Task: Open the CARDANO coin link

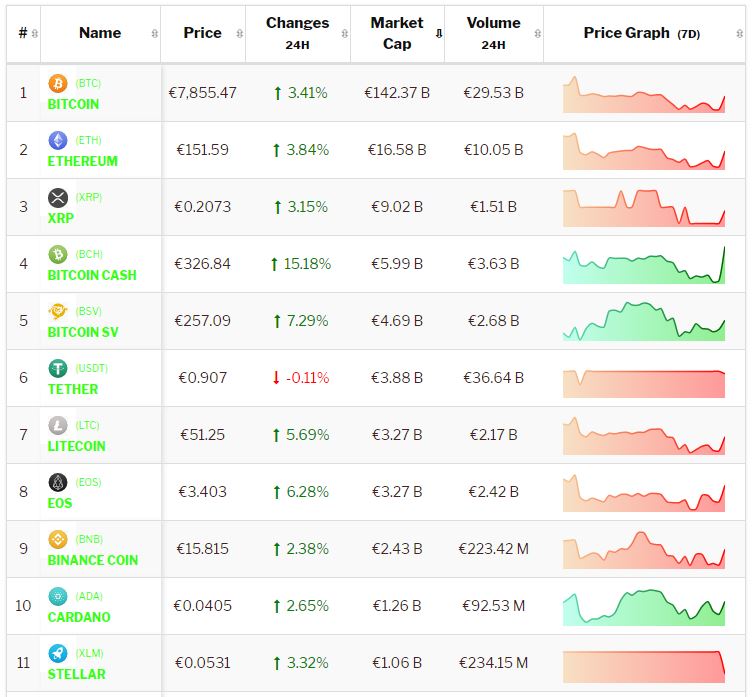Action: [x=79, y=617]
